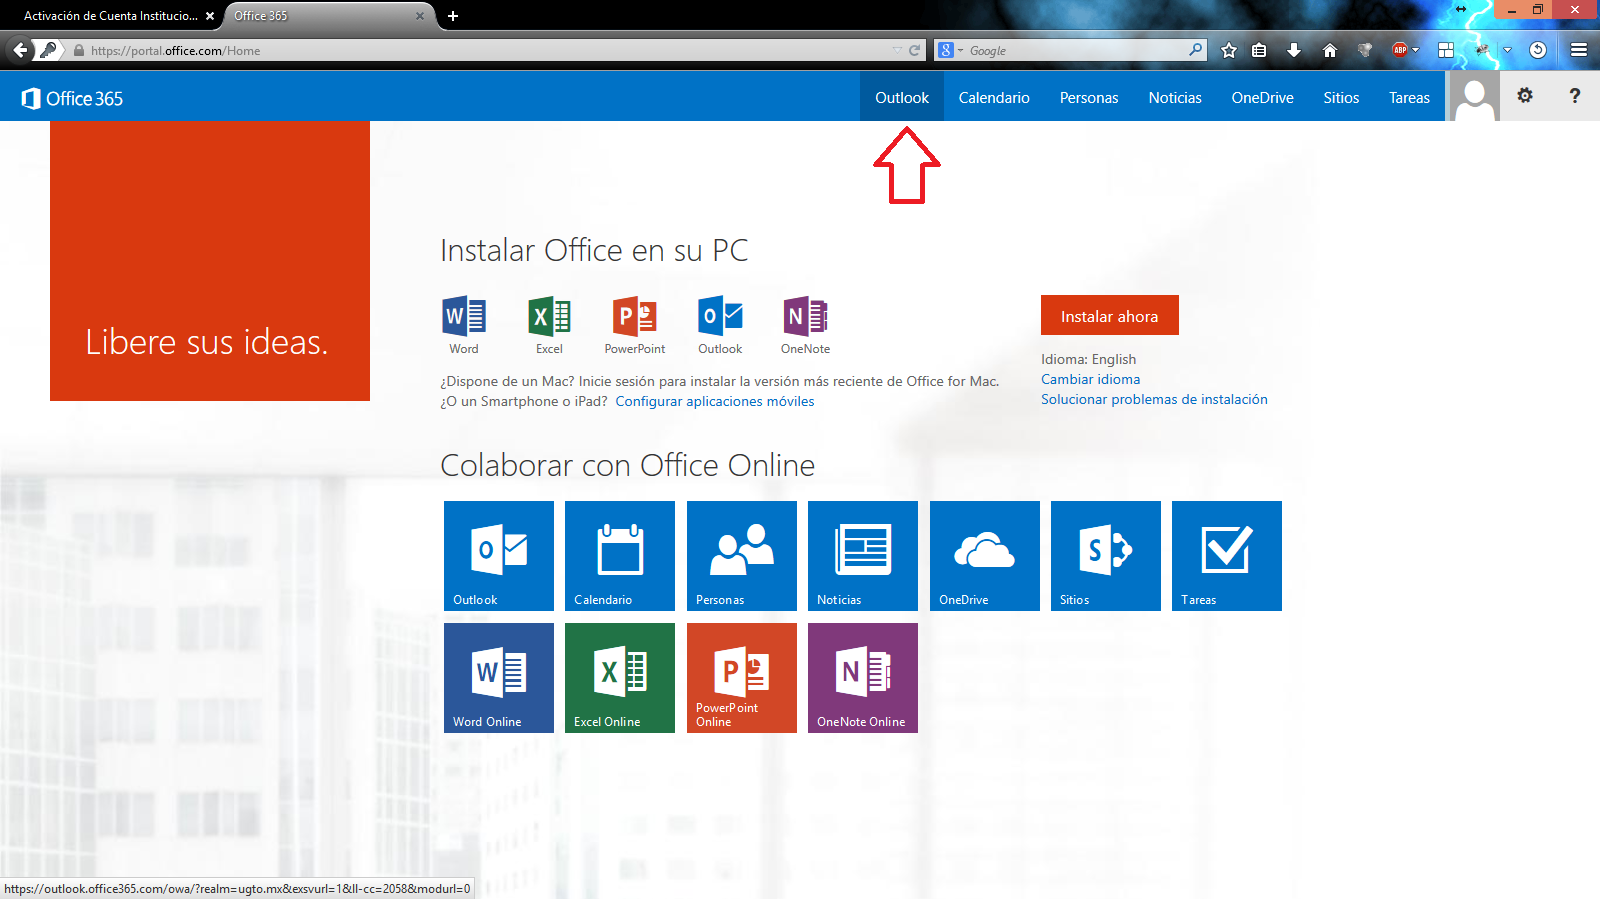Switch to the Activación de Cuenta browser tab

pyautogui.click(x=110, y=16)
